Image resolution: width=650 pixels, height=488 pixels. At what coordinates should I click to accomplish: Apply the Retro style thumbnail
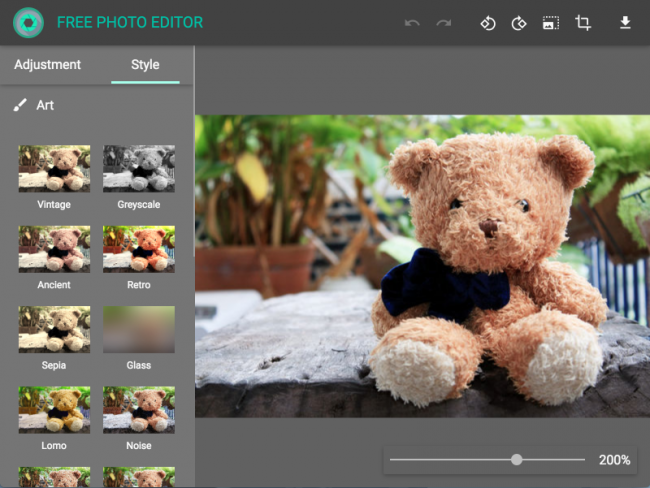[x=139, y=249]
